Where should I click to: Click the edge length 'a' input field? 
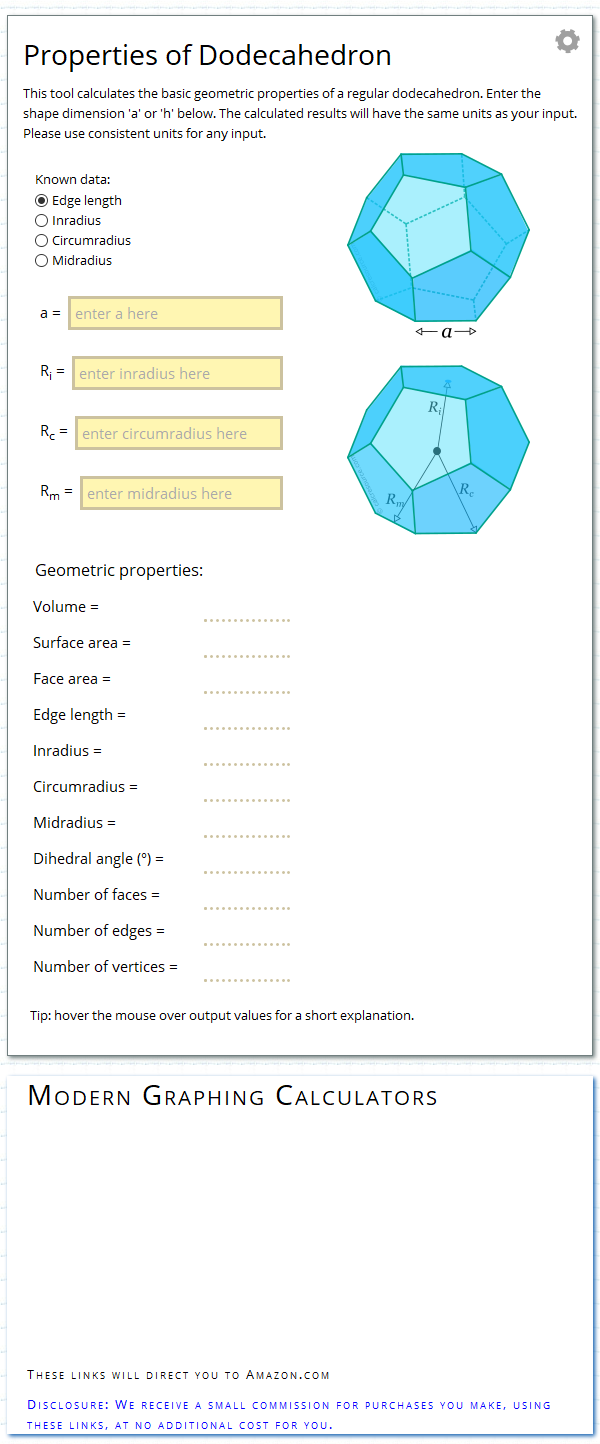click(175, 312)
